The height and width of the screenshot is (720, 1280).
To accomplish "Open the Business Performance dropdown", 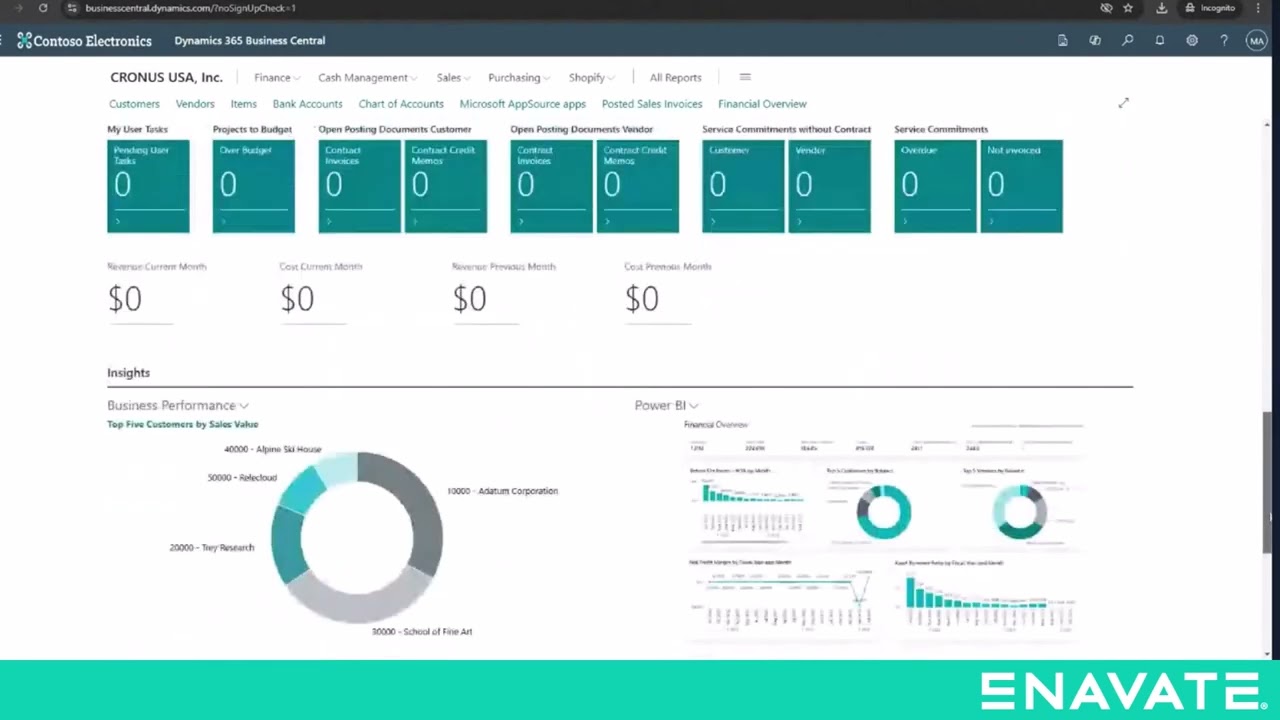I will coord(178,405).
